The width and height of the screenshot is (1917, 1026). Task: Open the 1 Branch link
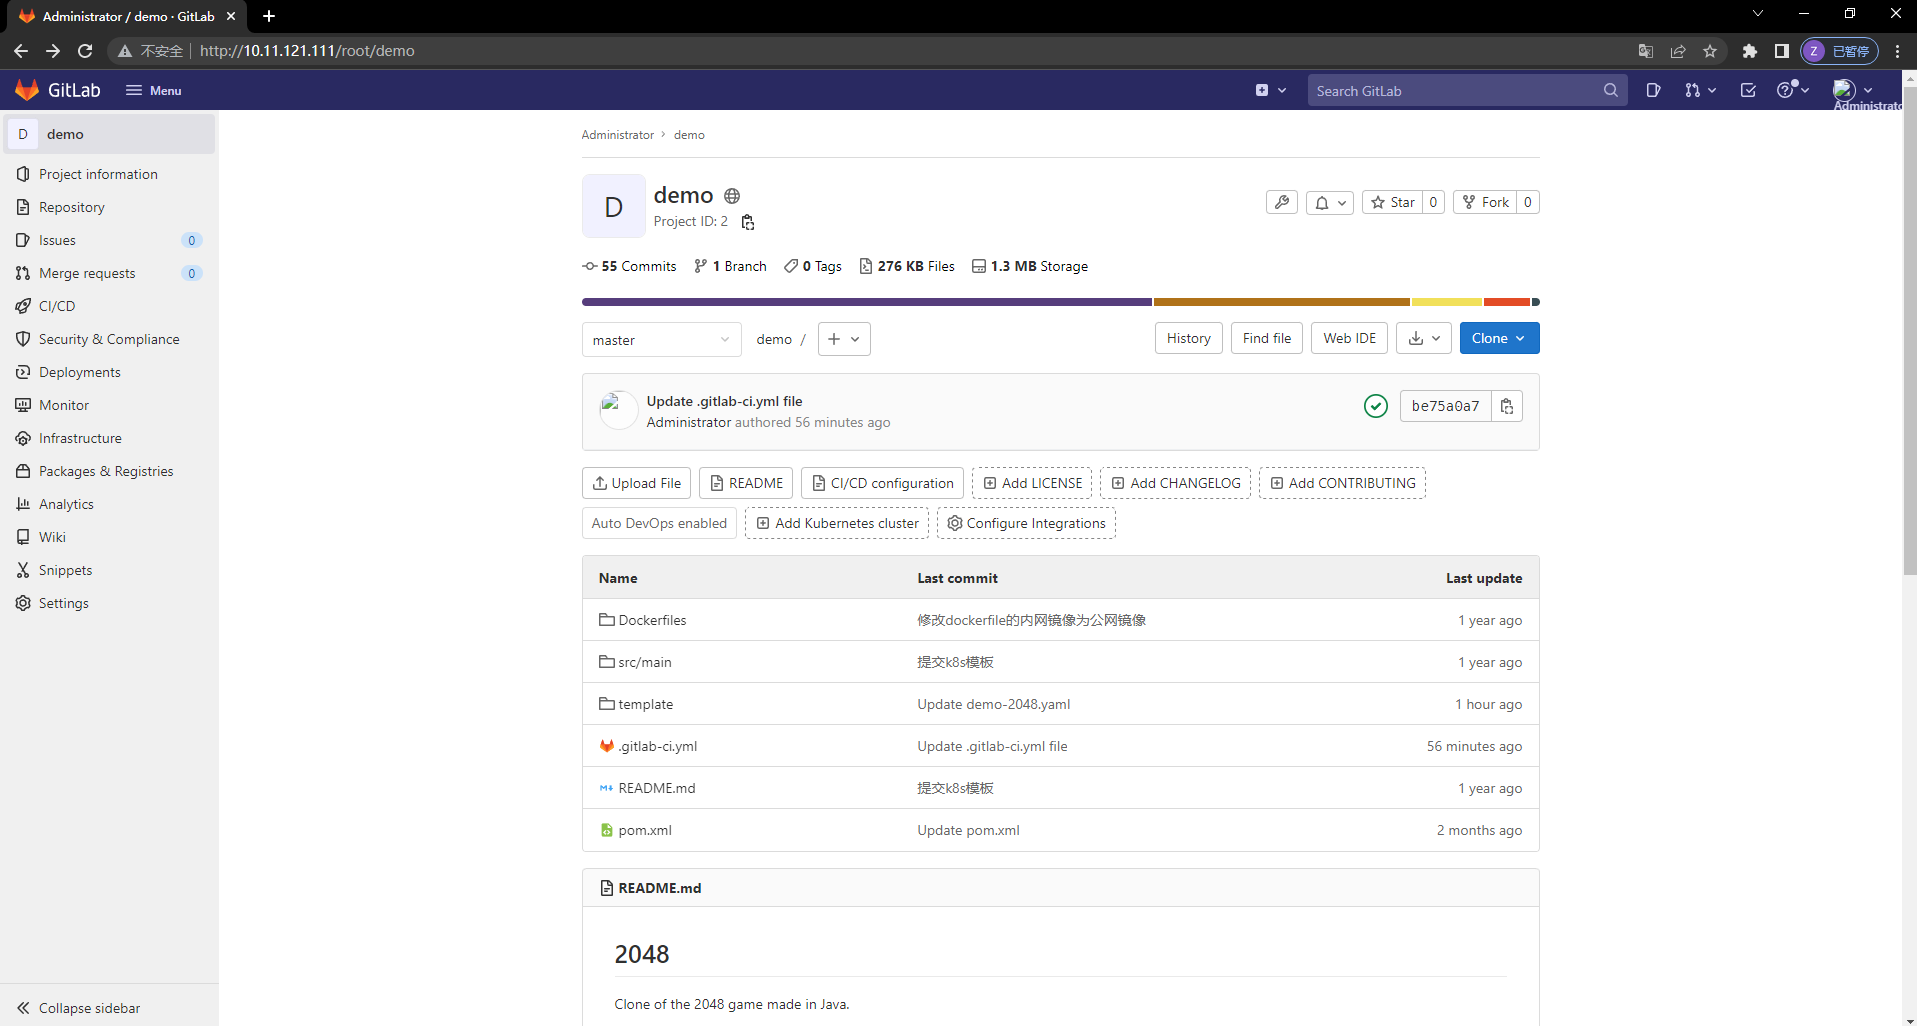[730, 266]
